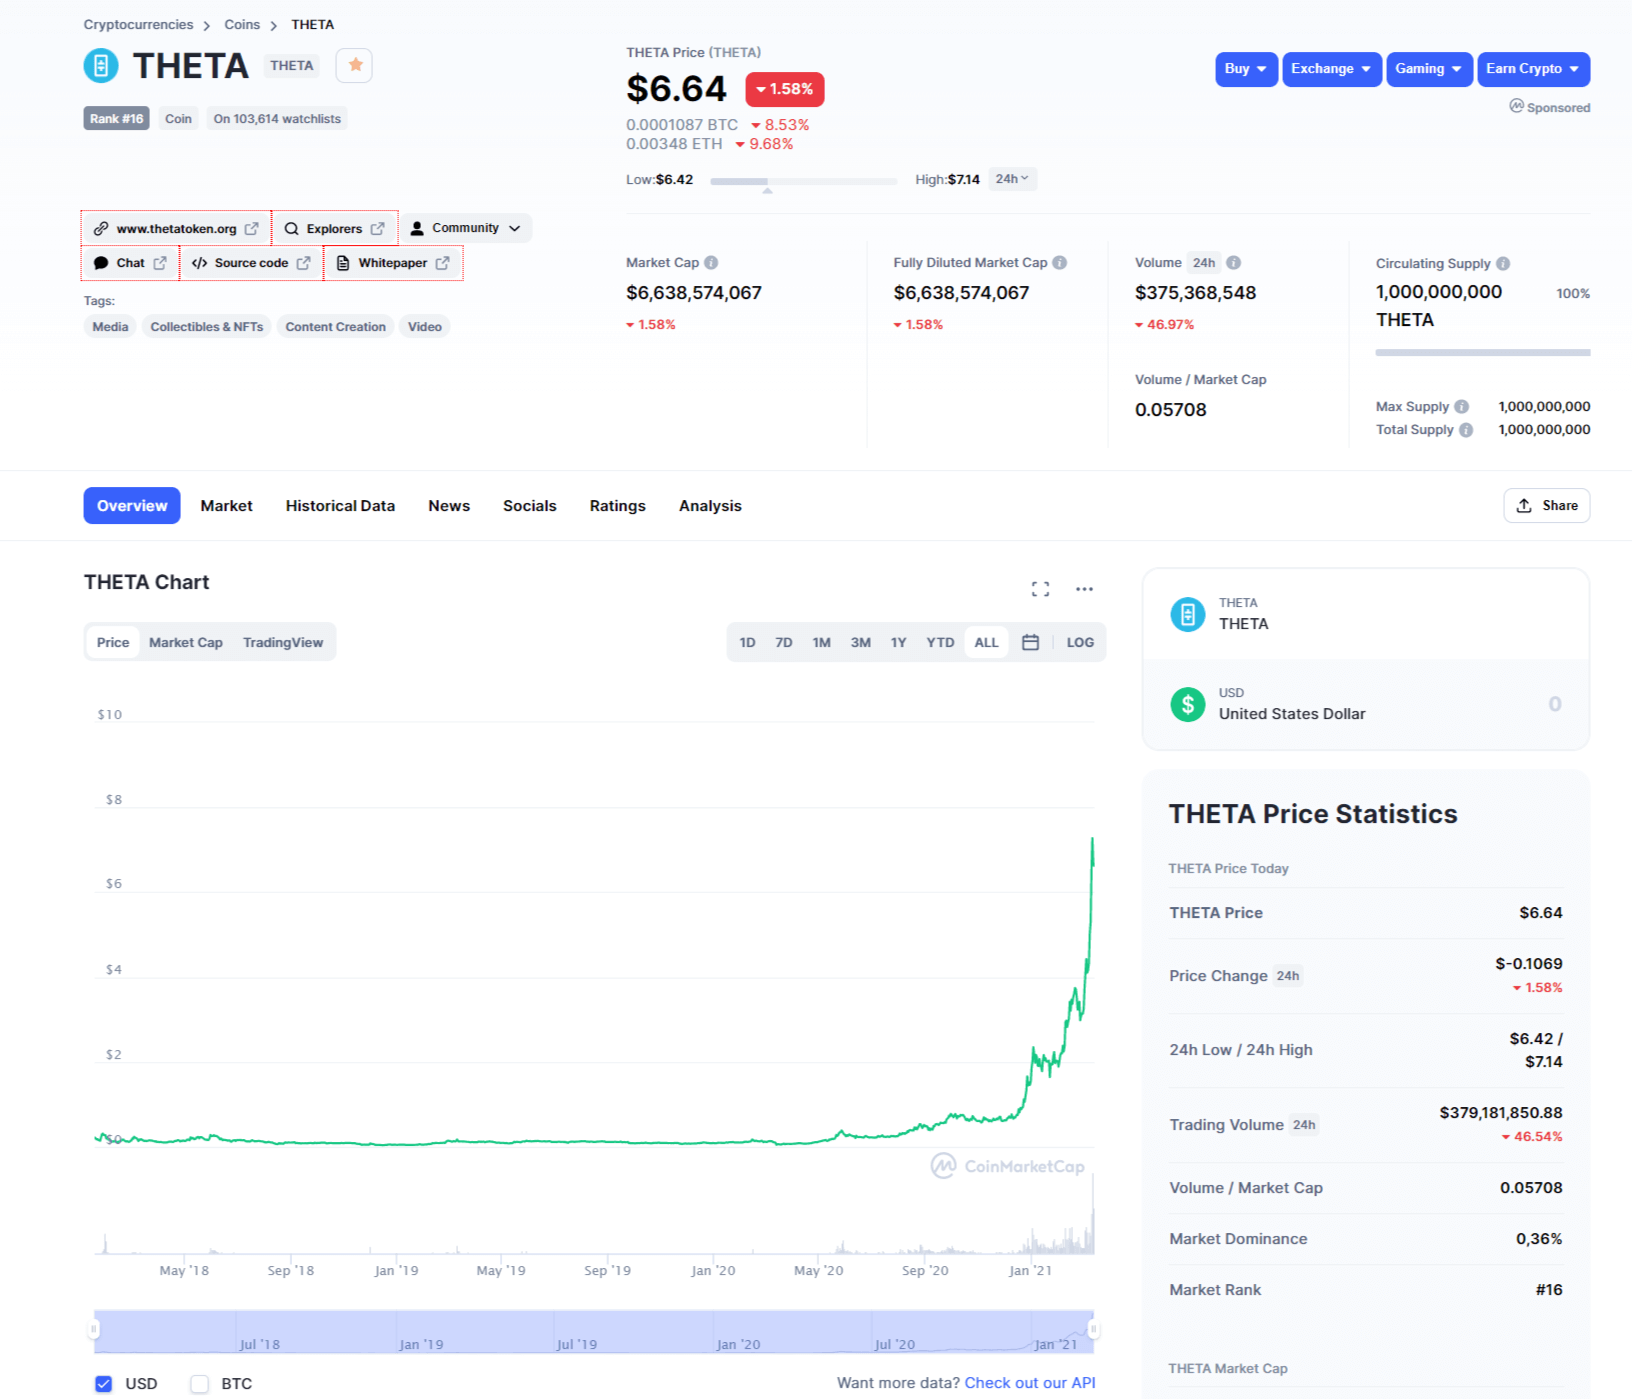Viewport: 1632px width, 1399px height.
Task: Expand the Community dropdown
Action: pos(466,228)
